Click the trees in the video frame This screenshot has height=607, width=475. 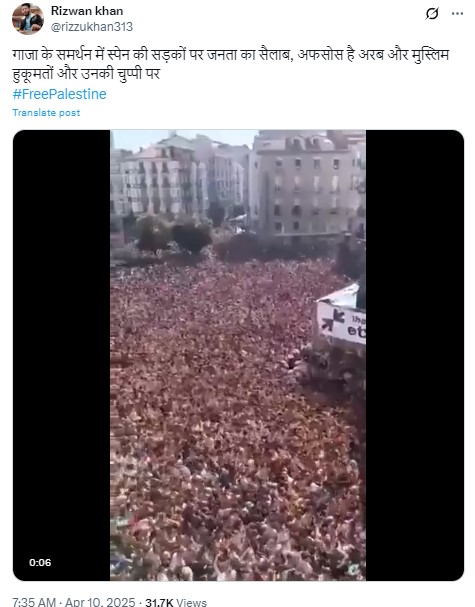174,235
